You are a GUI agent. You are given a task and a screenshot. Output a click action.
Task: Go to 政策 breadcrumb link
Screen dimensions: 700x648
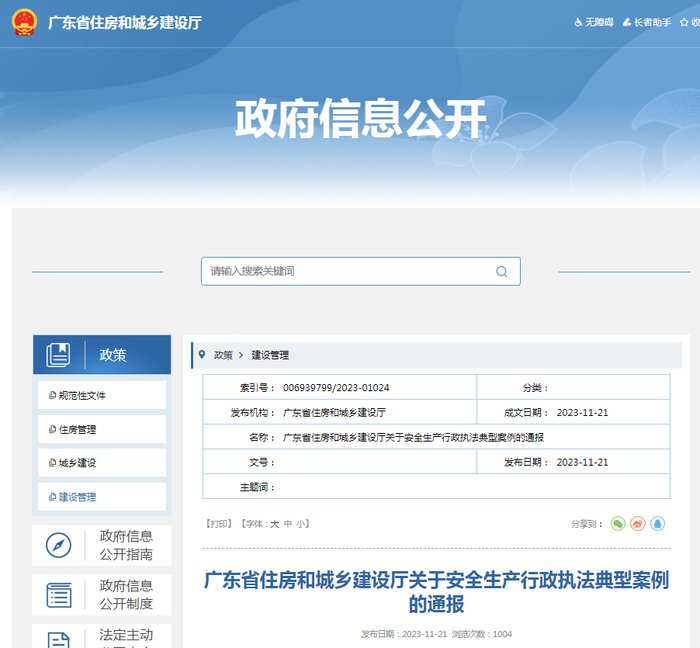click(x=223, y=355)
